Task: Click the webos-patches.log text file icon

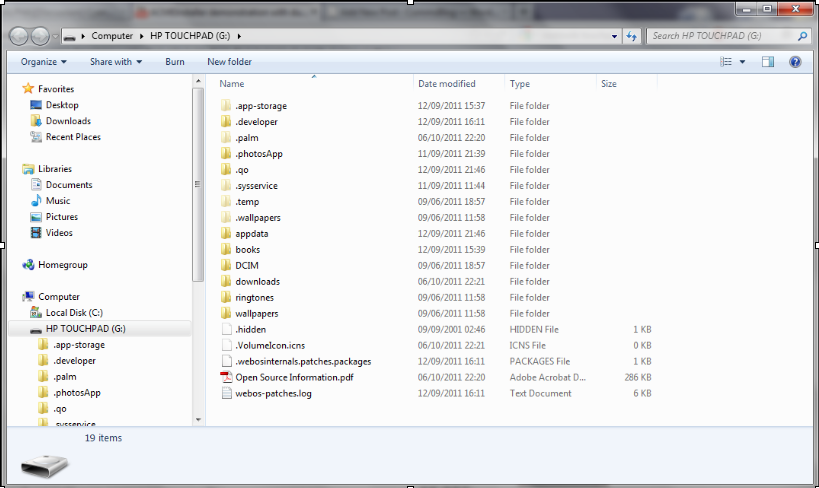Action: [x=226, y=393]
